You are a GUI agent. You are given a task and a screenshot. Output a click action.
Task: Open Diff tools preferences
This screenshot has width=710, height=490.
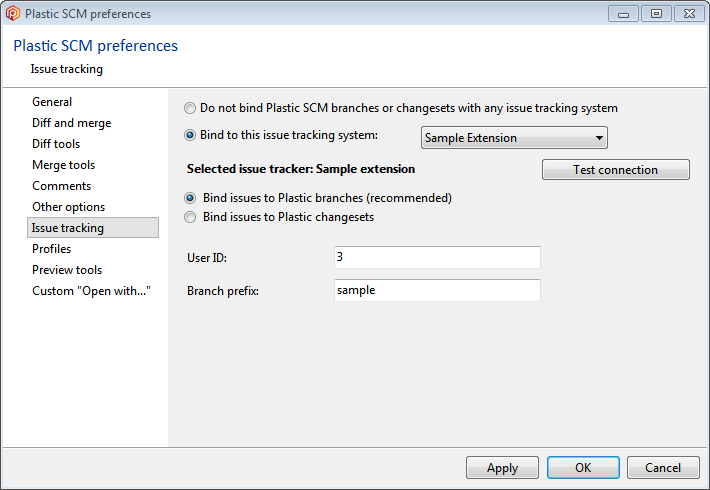click(56, 144)
